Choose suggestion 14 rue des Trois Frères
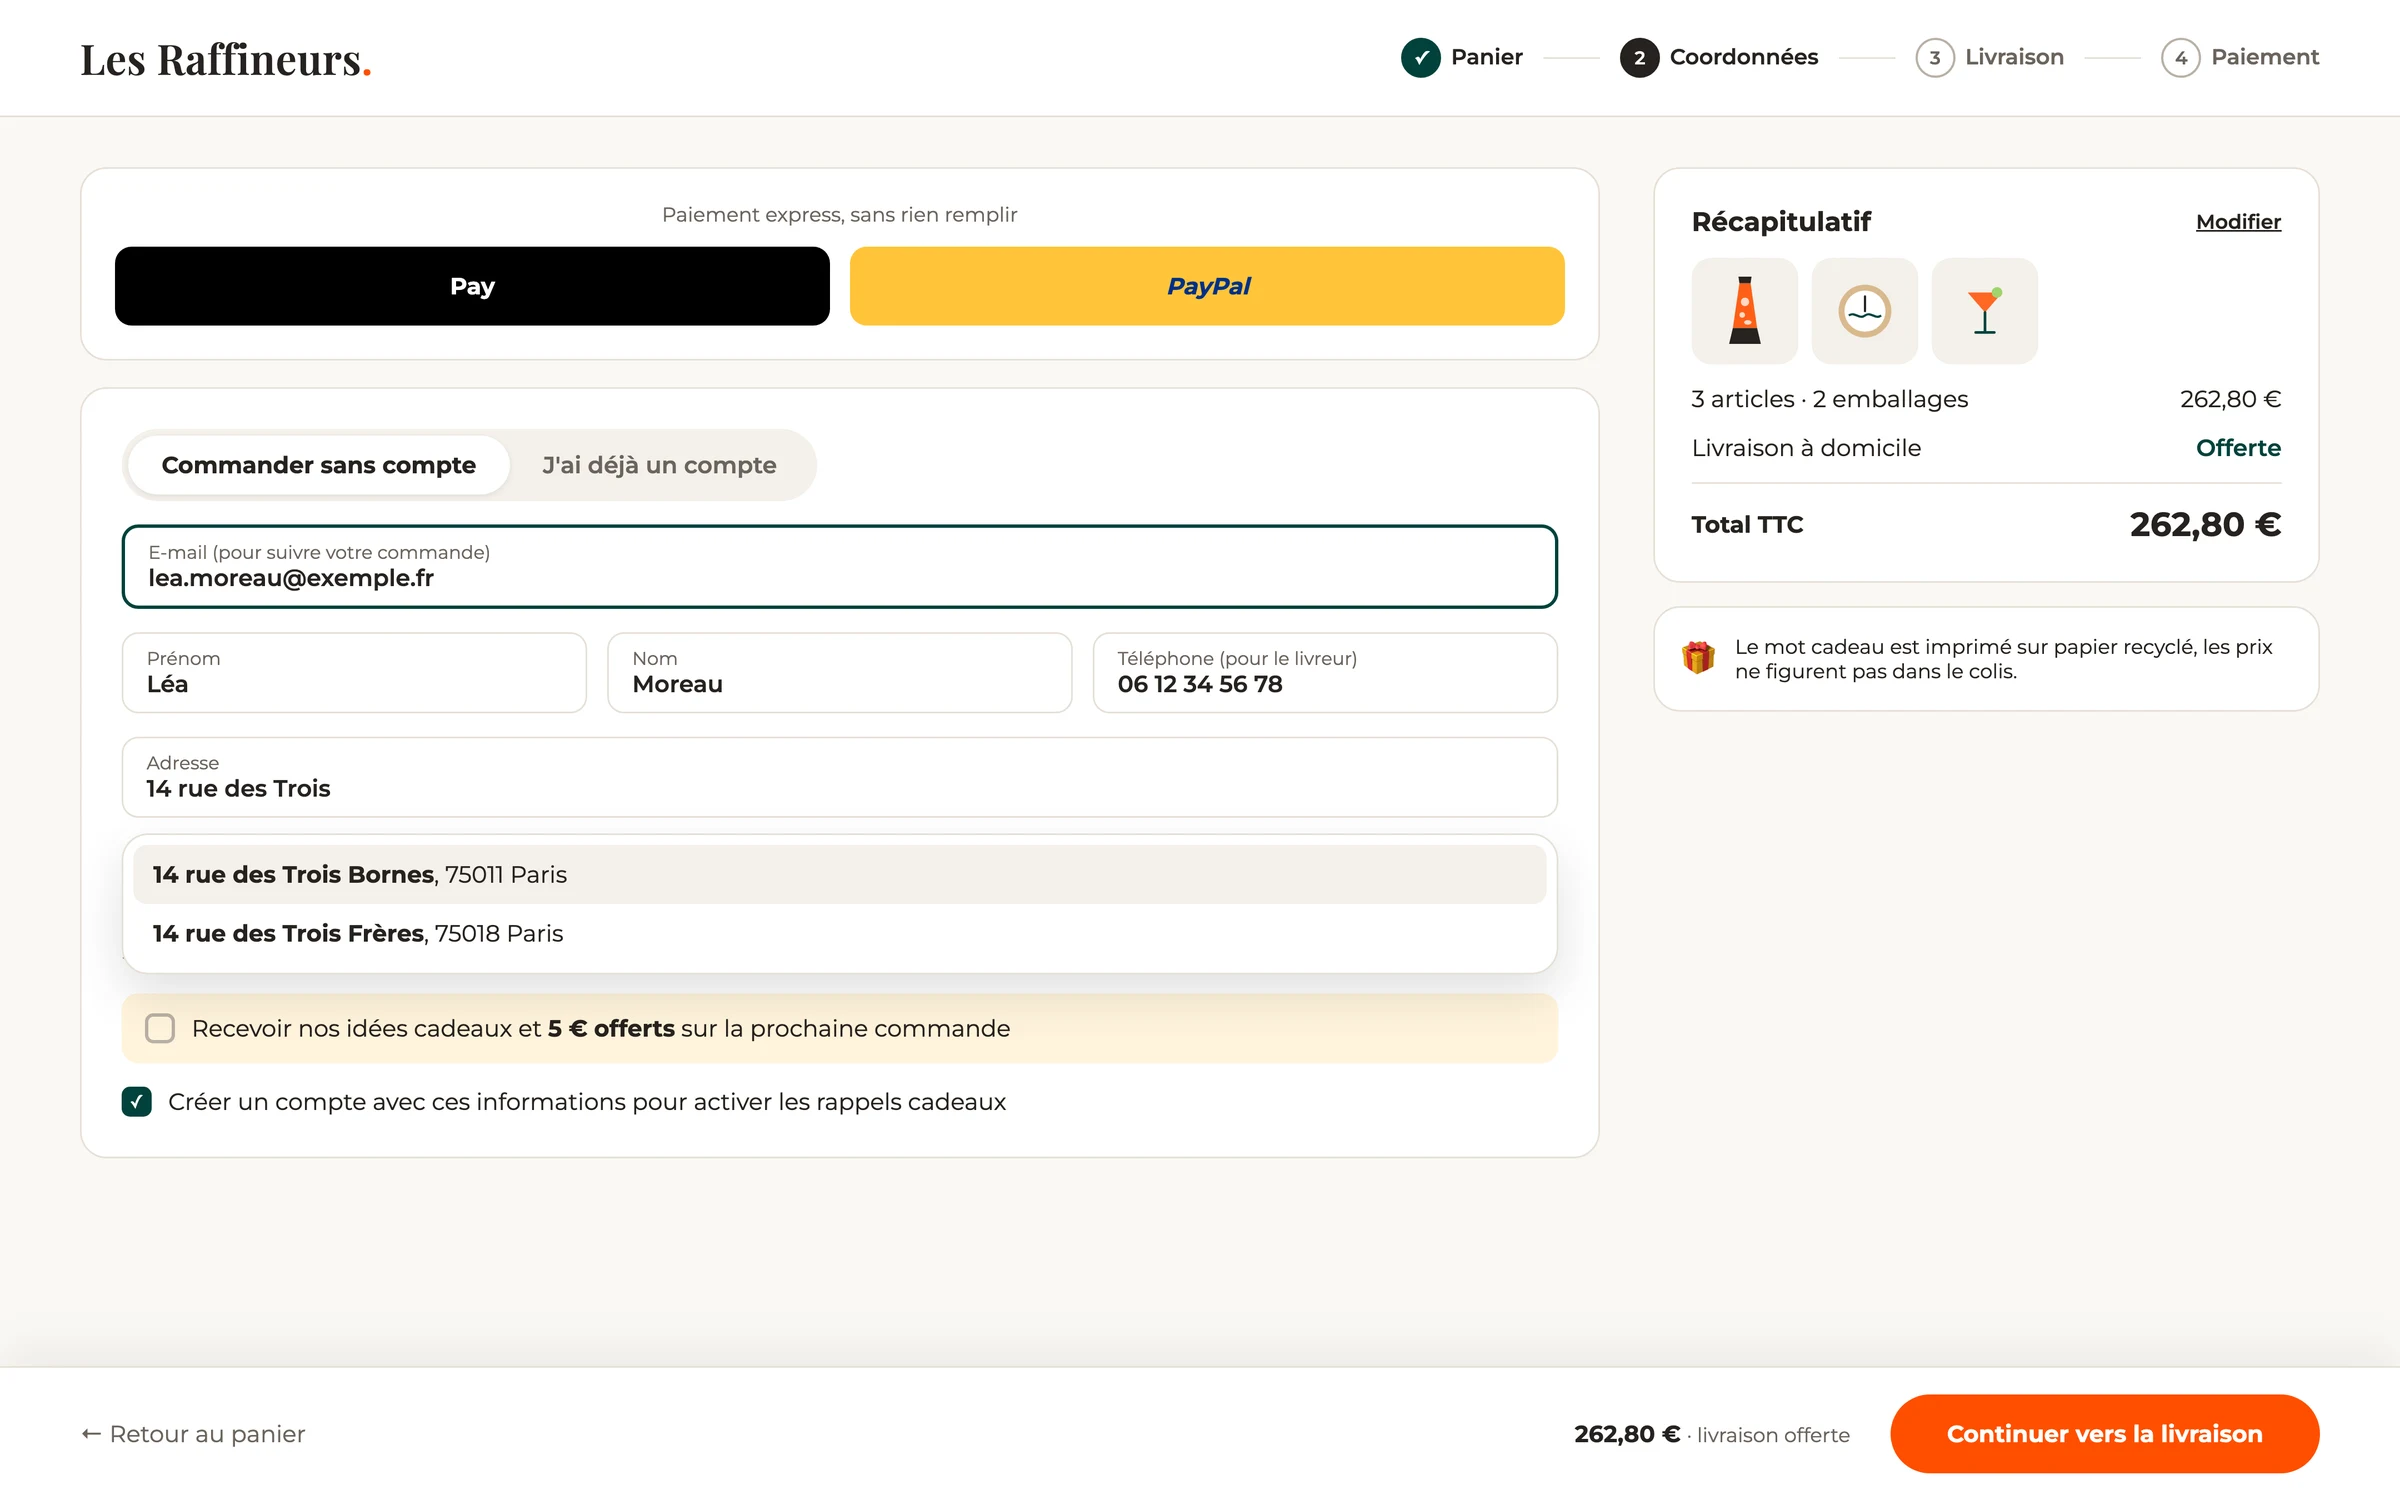Screen dimensions: 2400x1500 click(840, 933)
